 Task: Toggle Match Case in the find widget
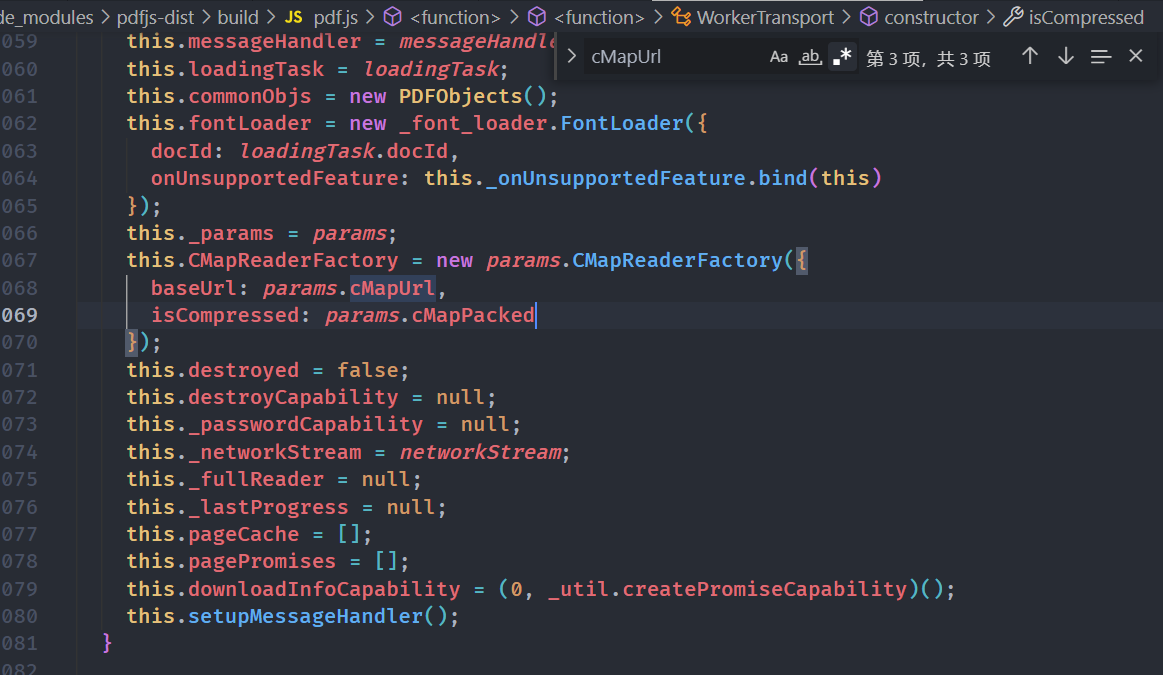[779, 57]
